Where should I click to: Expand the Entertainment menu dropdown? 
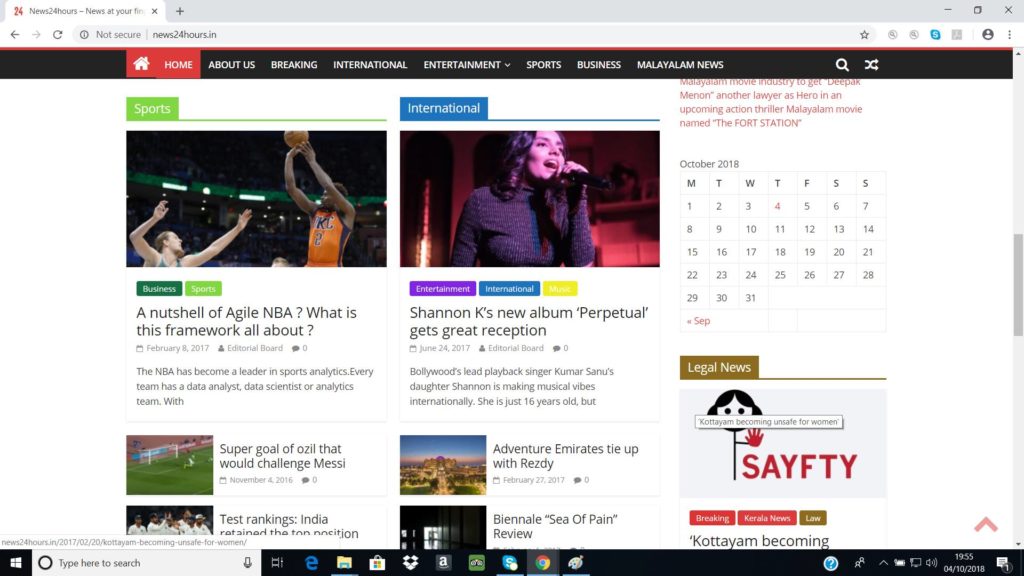click(x=466, y=64)
